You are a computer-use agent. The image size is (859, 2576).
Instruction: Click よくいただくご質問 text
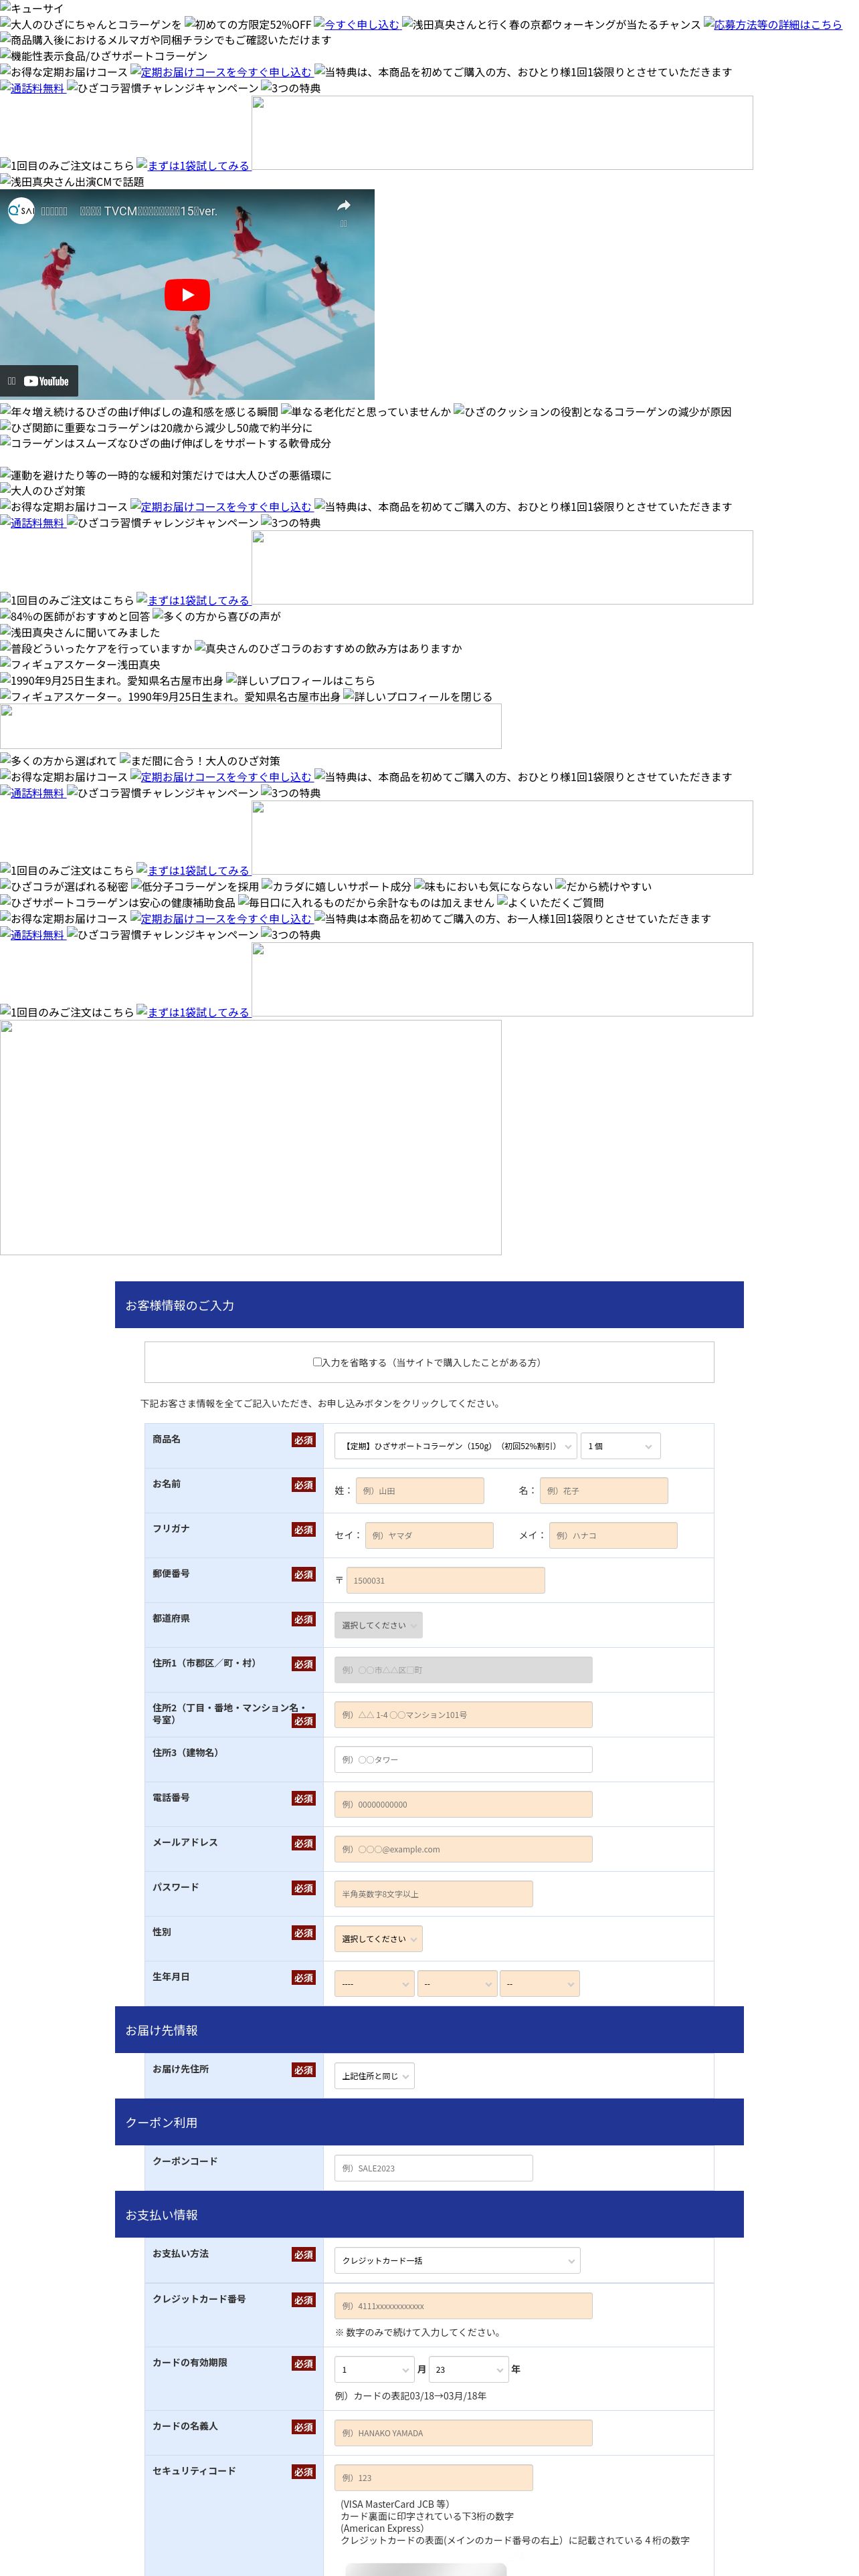pos(550,903)
